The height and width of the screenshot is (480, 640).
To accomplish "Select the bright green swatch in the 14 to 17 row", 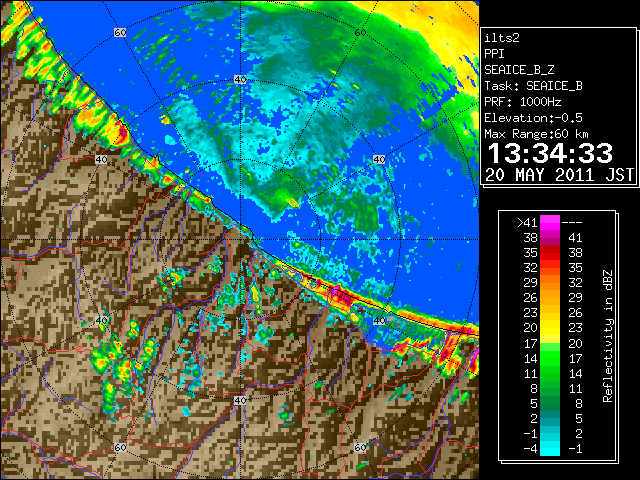I will (550, 358).
